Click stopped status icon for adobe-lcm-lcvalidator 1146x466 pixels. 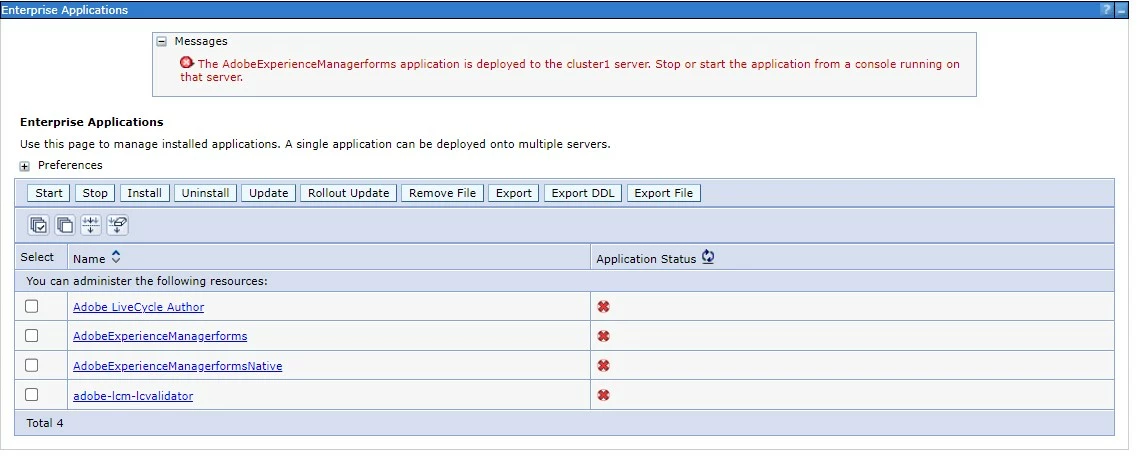pyautogui.click(x=603, y=395)
